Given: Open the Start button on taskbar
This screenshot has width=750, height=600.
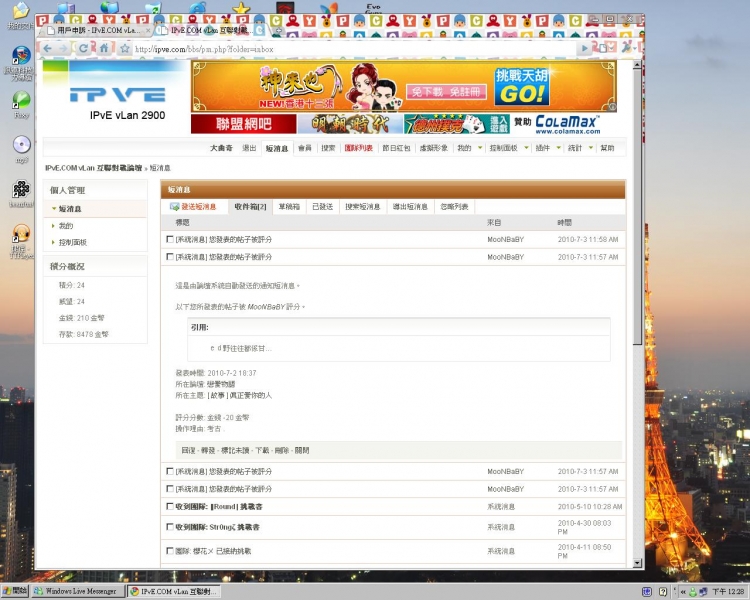Looking at the screenshot, I should click(x=15, y=592).
